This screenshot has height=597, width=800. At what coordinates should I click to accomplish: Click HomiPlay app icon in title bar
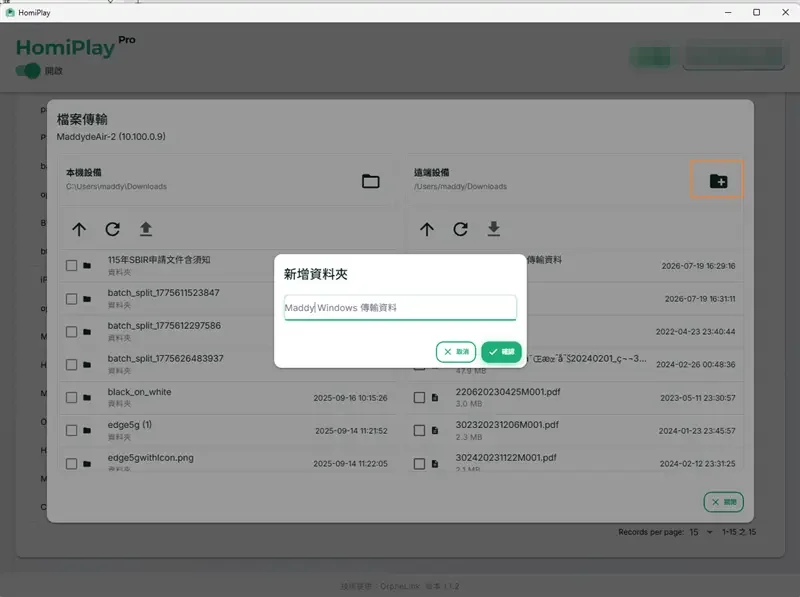[x=10, y=12]
